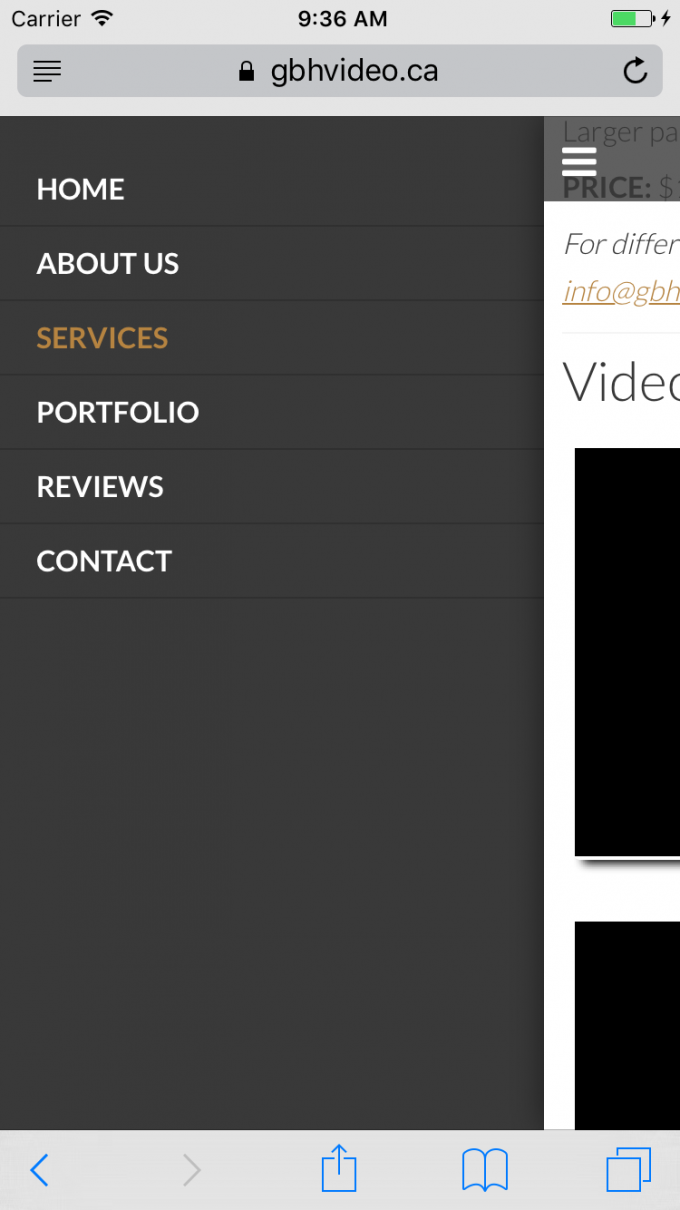Open the bookmarks book icon

coord(485,1170)
